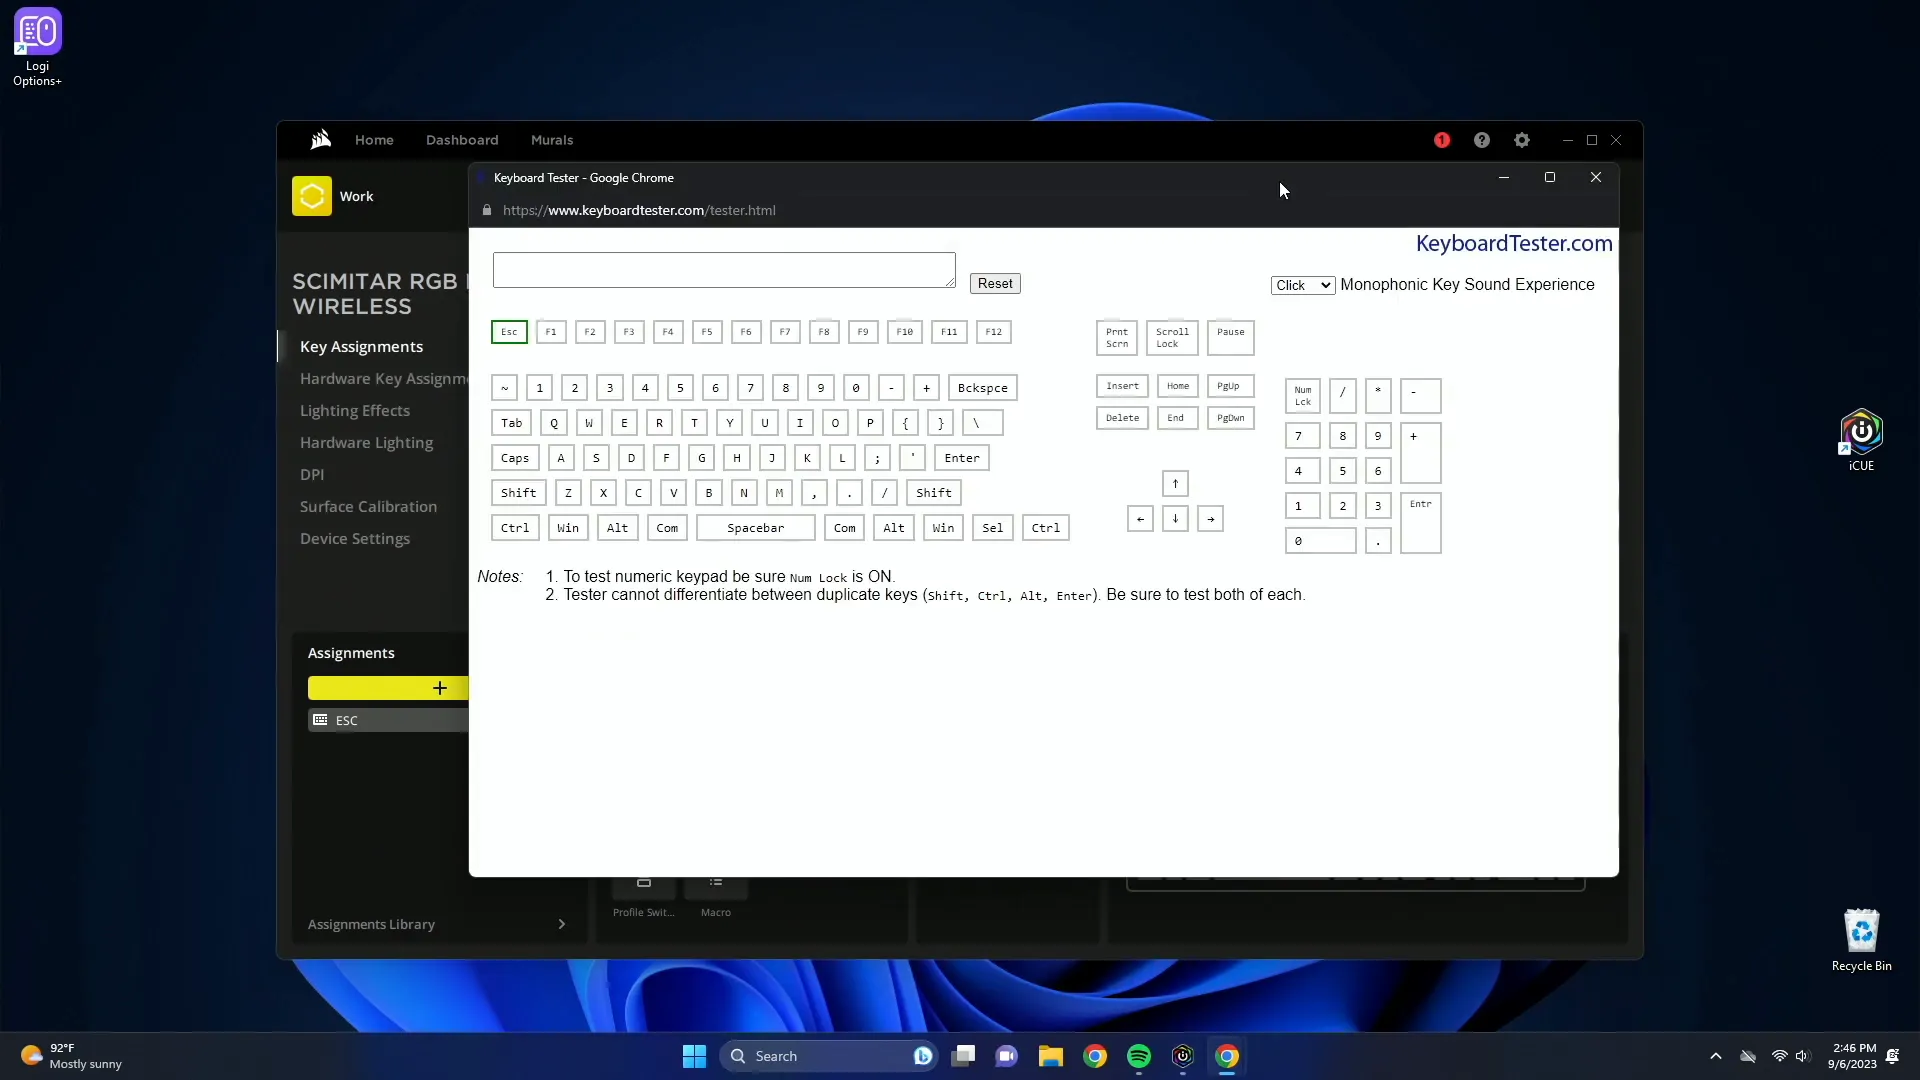
Task: Click the yellow Work profile icon
Action: [311, 196]
